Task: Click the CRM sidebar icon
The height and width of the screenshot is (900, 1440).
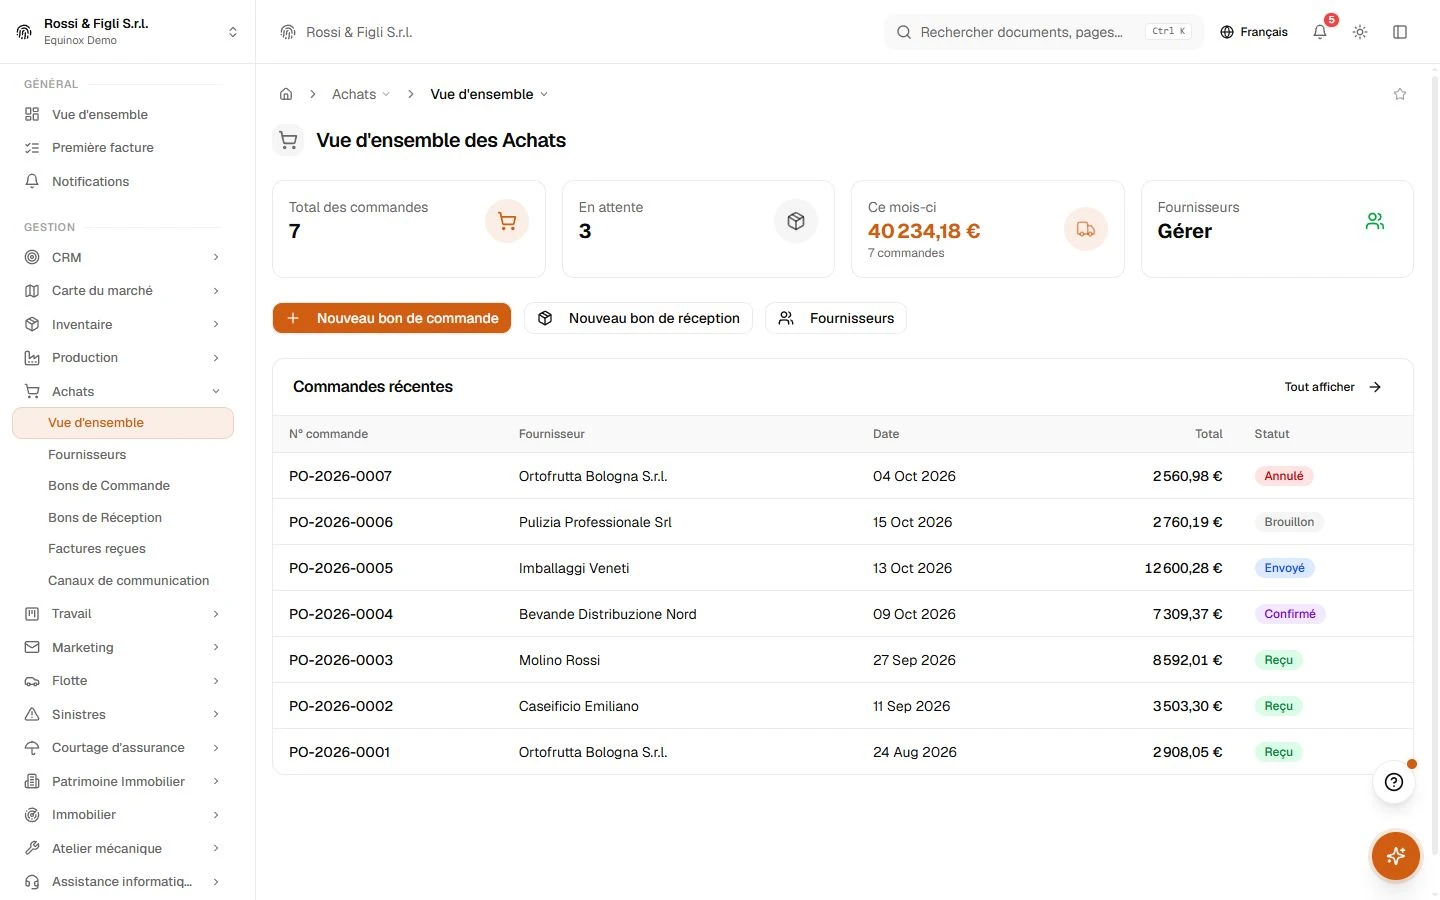Action: (32, 257)
